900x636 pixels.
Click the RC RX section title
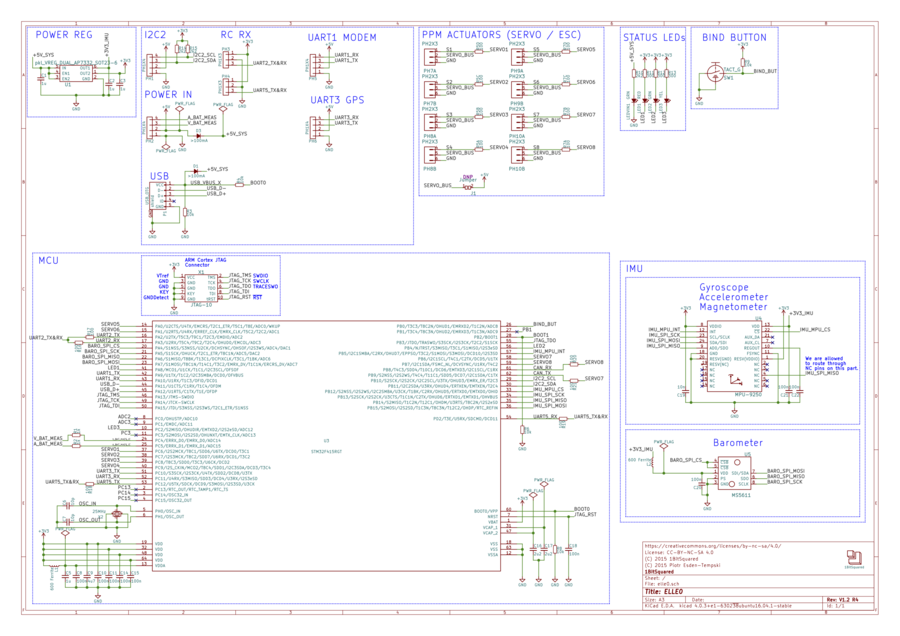235,35
